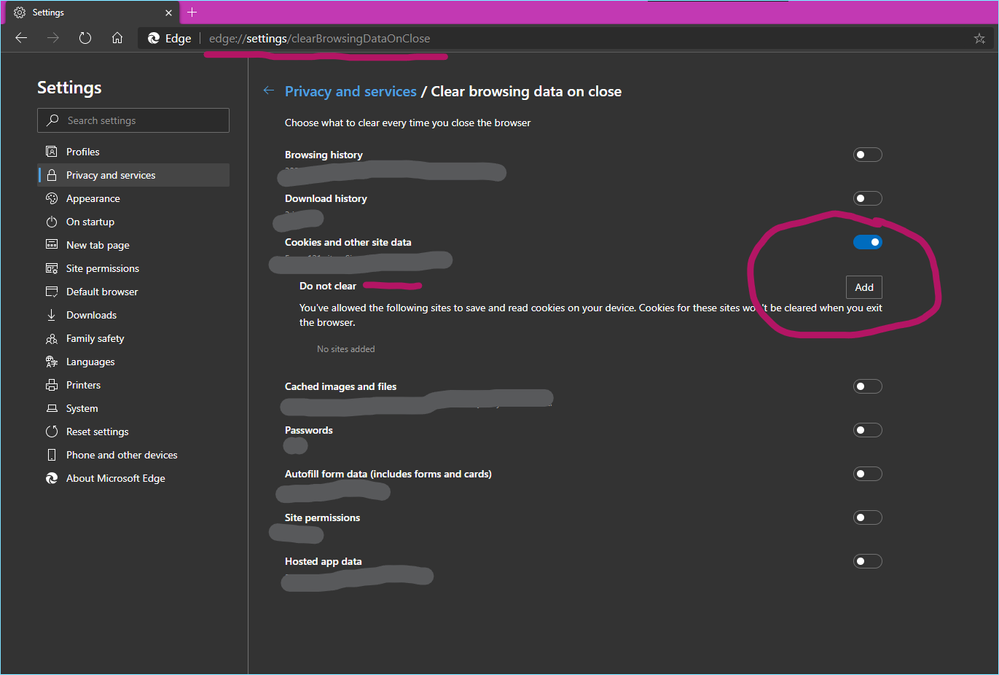Click the Appearance palette icon
999x675 pixels.
pyautogui.click(x=52, y=198)
